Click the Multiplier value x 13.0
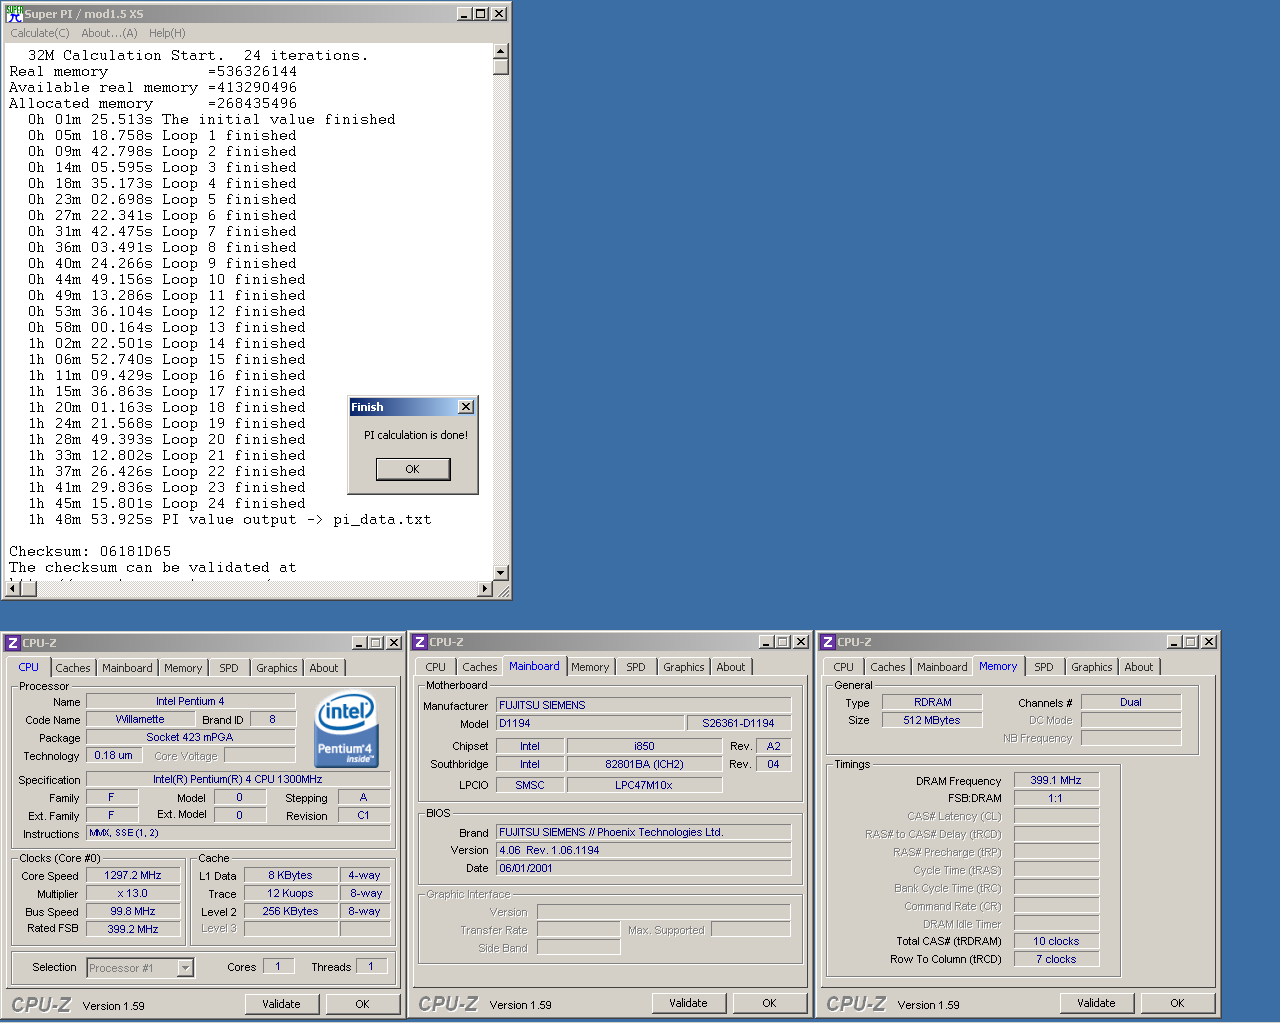 click(133, 893)
